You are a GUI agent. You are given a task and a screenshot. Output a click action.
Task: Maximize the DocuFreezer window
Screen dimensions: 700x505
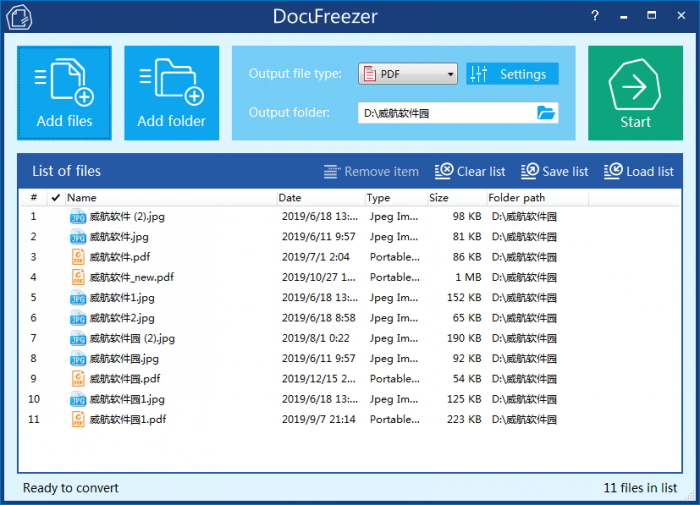point(652,16)
